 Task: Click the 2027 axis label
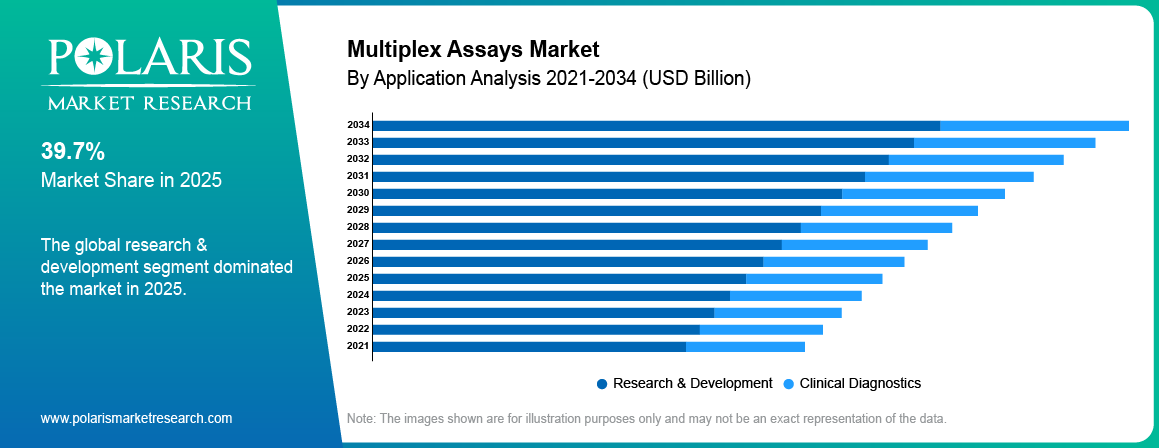point(358,243)
